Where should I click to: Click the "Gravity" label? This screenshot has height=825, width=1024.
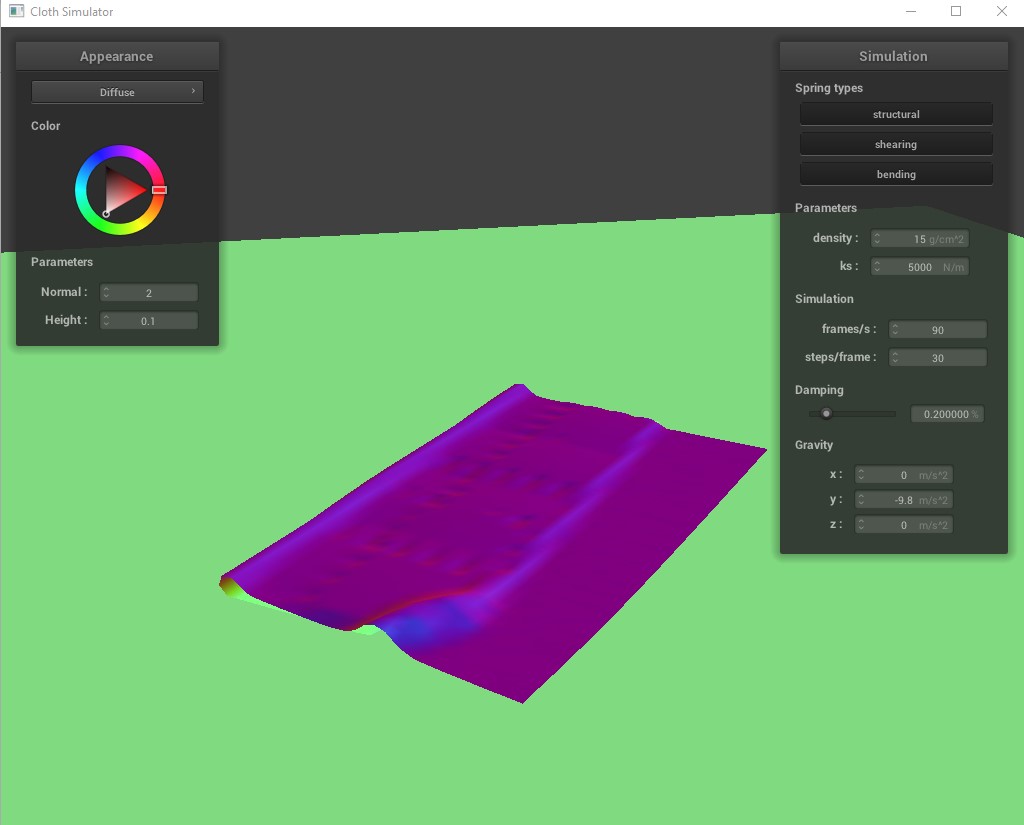click(814, 445)
